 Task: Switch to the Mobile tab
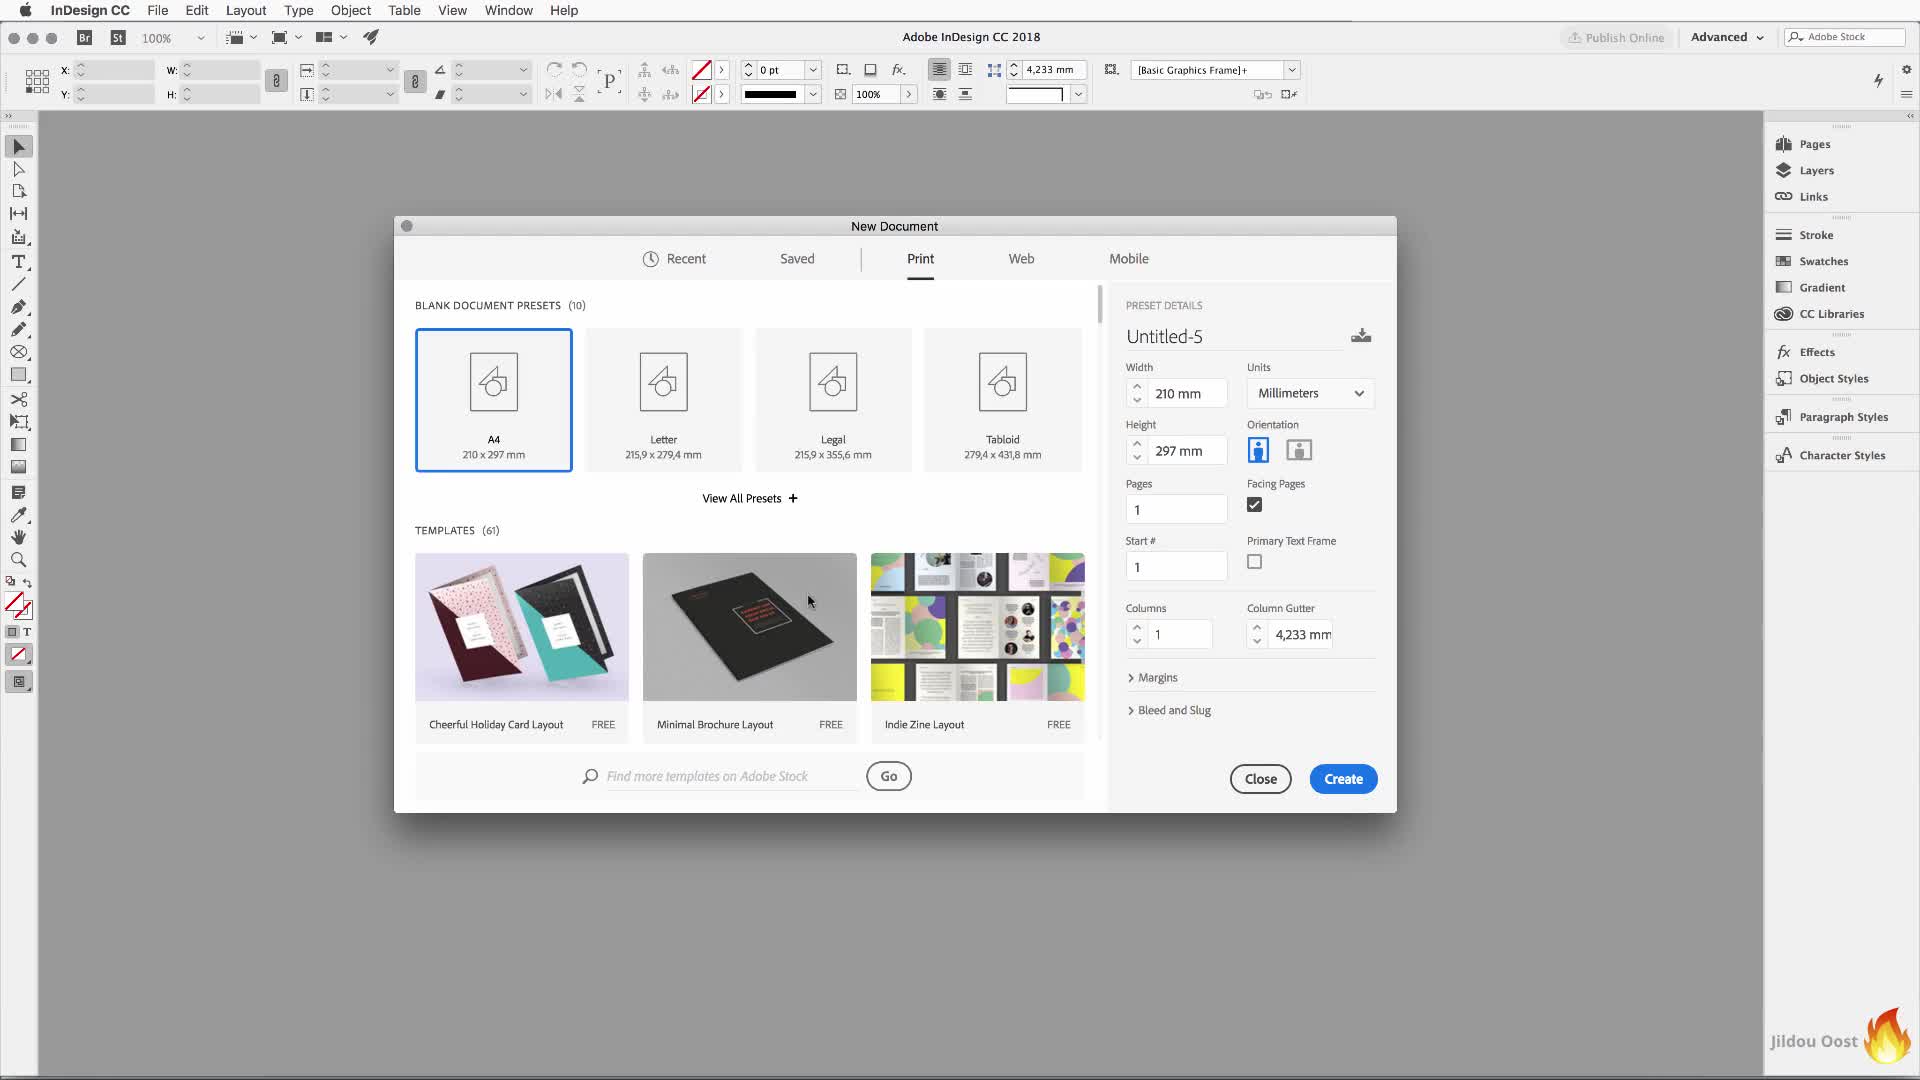pos(1128,259)
